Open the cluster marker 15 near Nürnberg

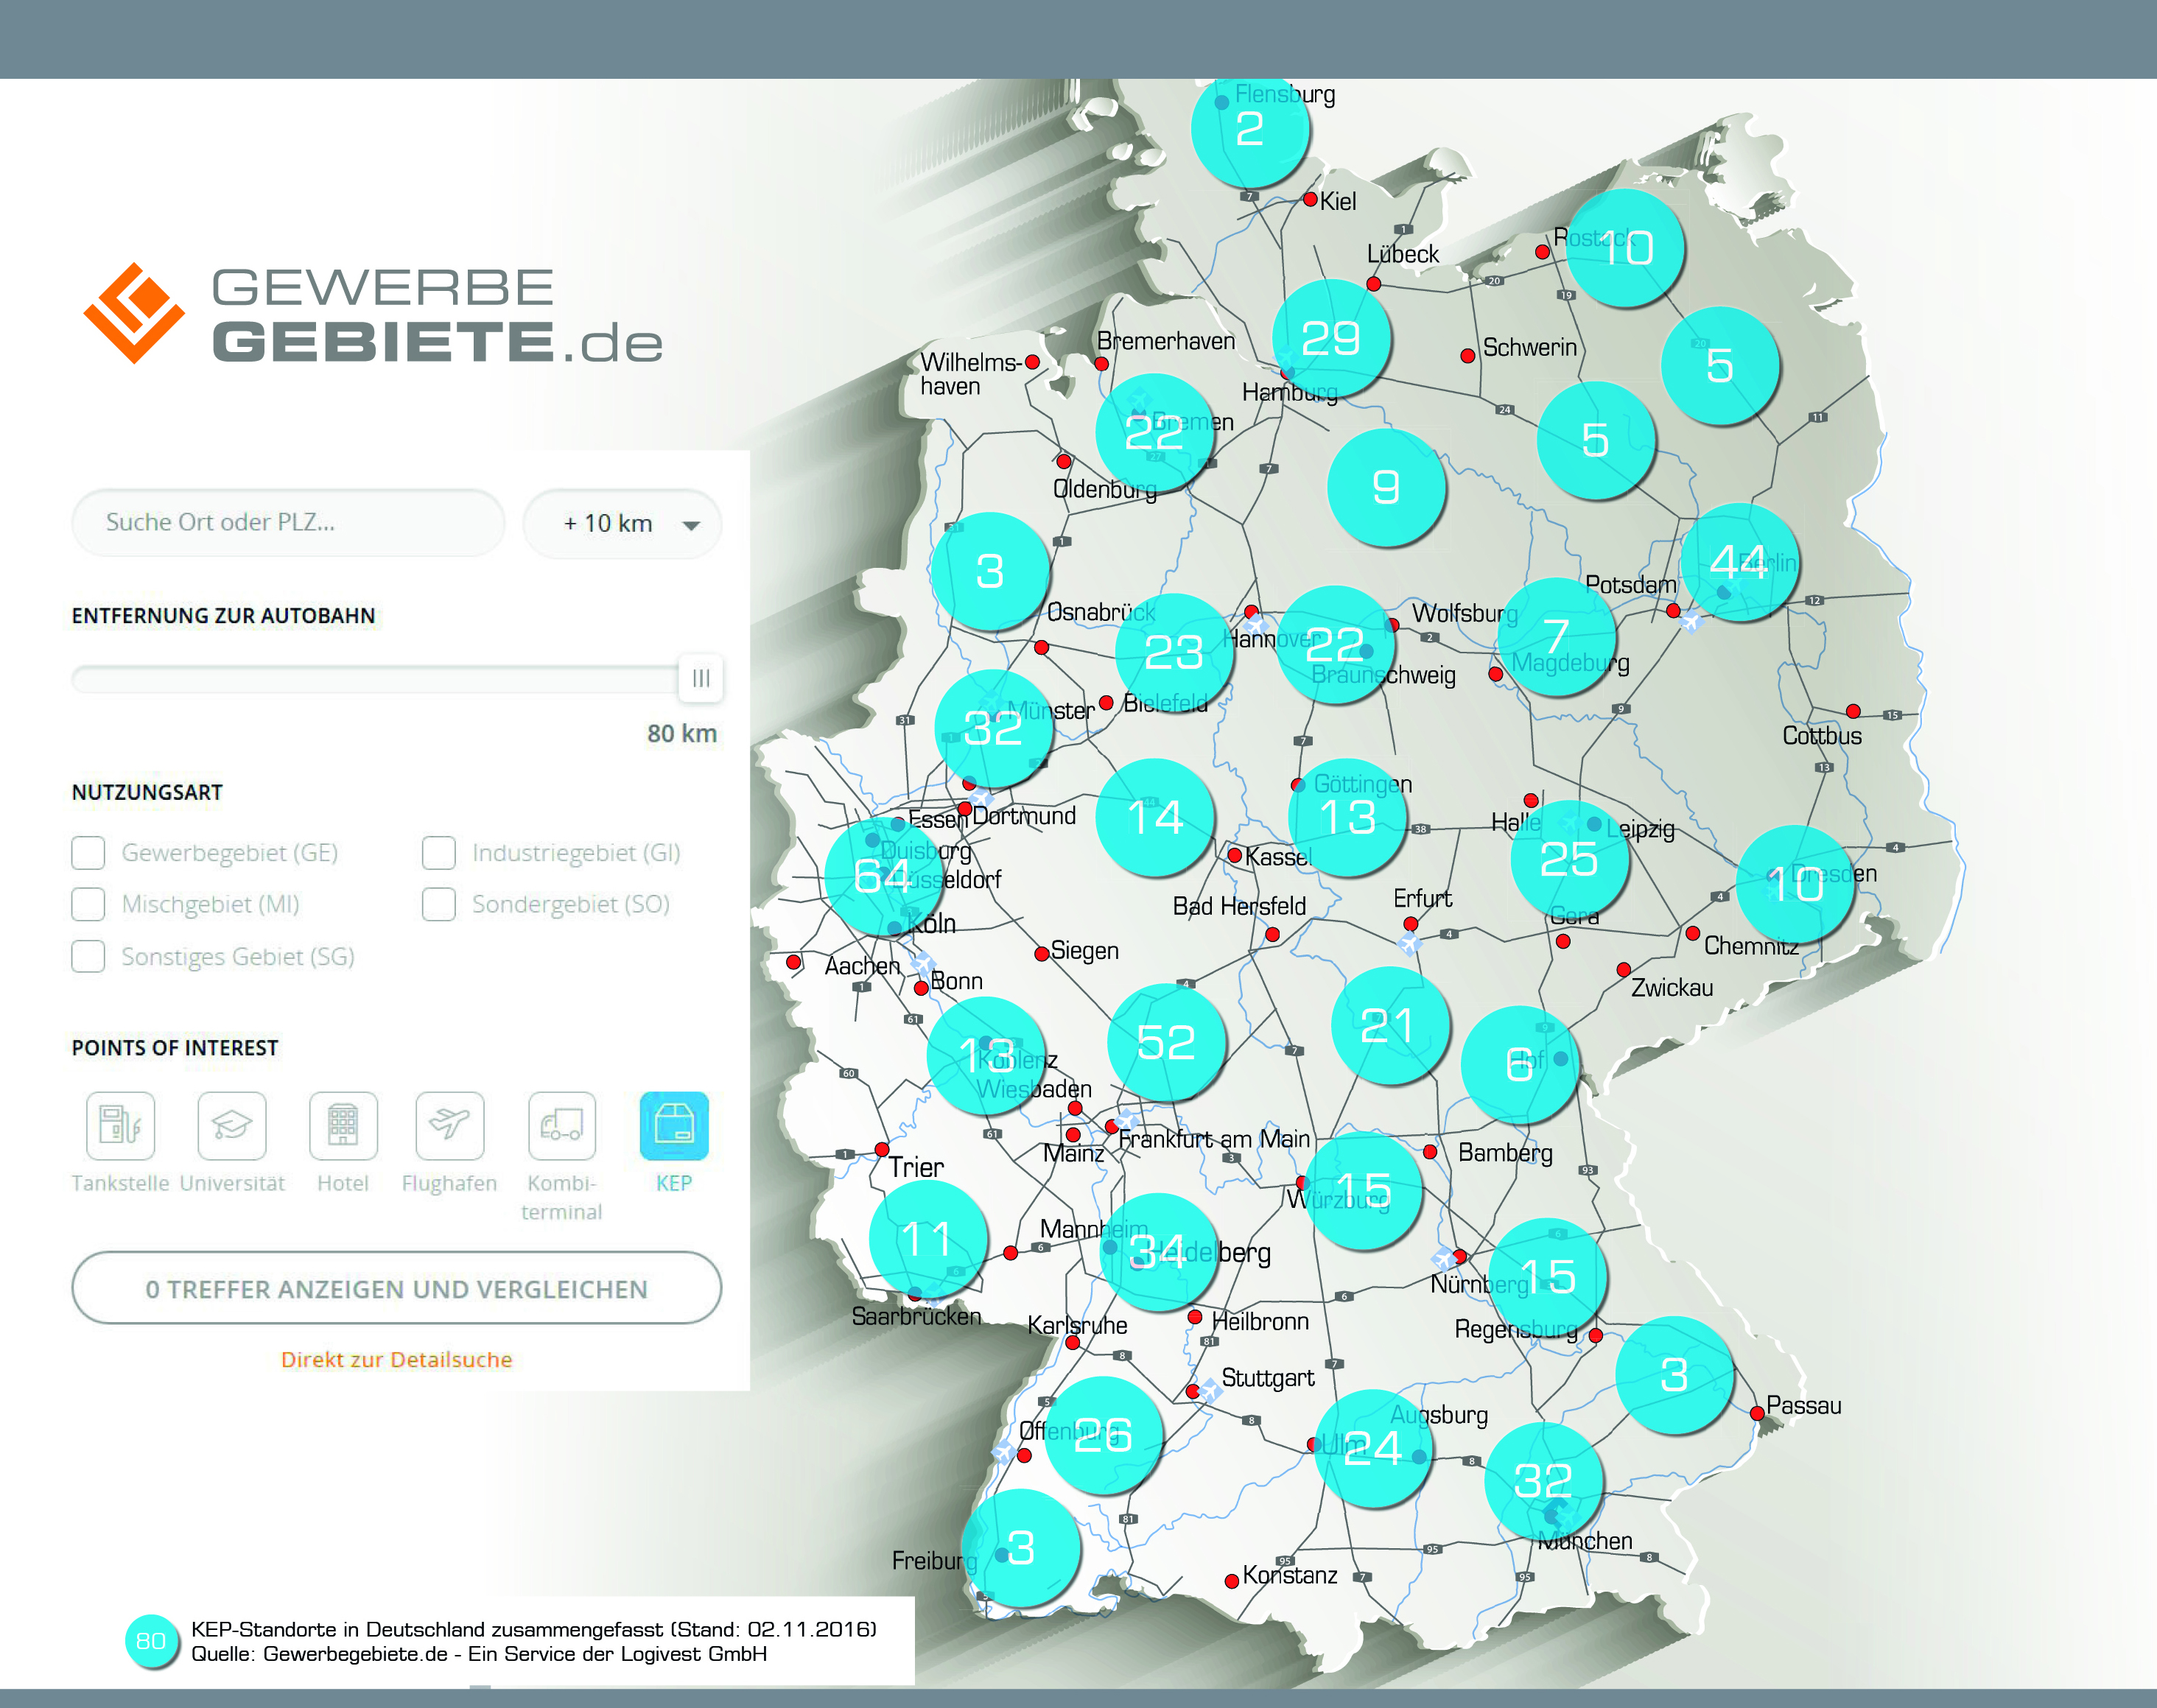(x=1548, y=1277)
